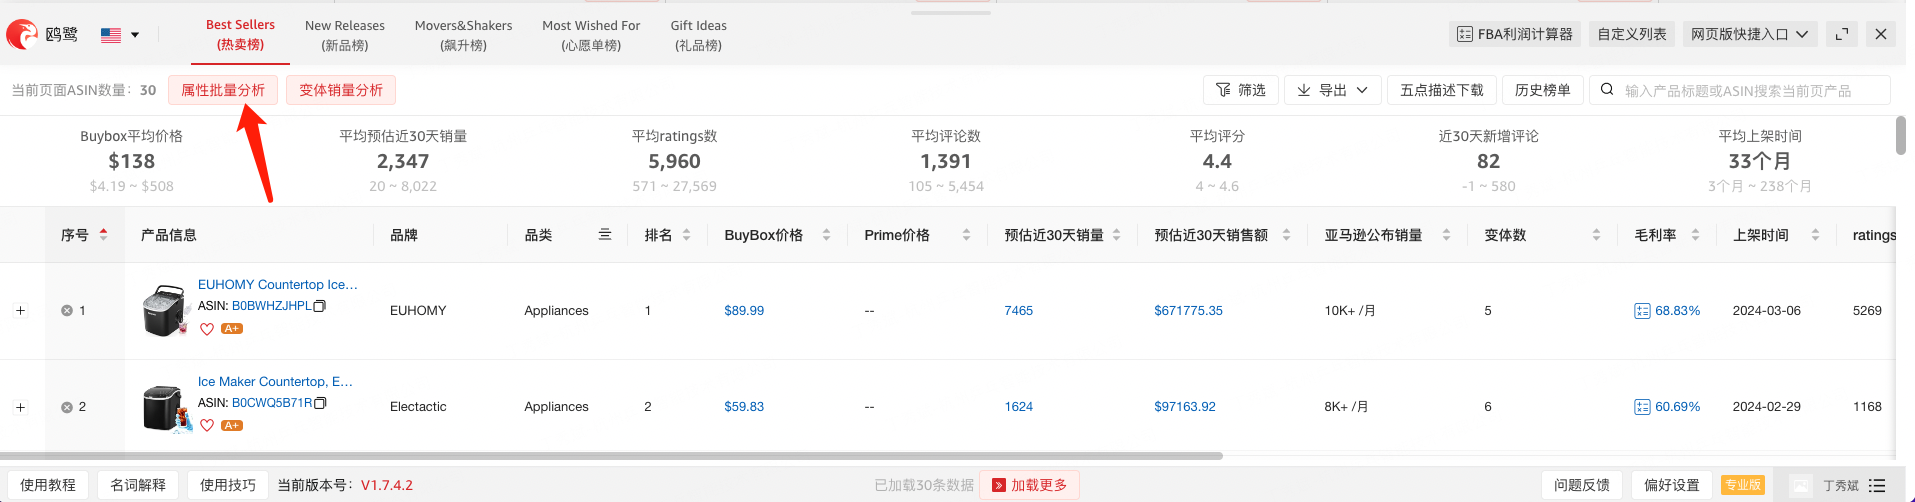This screenshot has height=502, width=1915.
Task: Sort by 排名 column arrows
Action: click(x=686, y=235)
